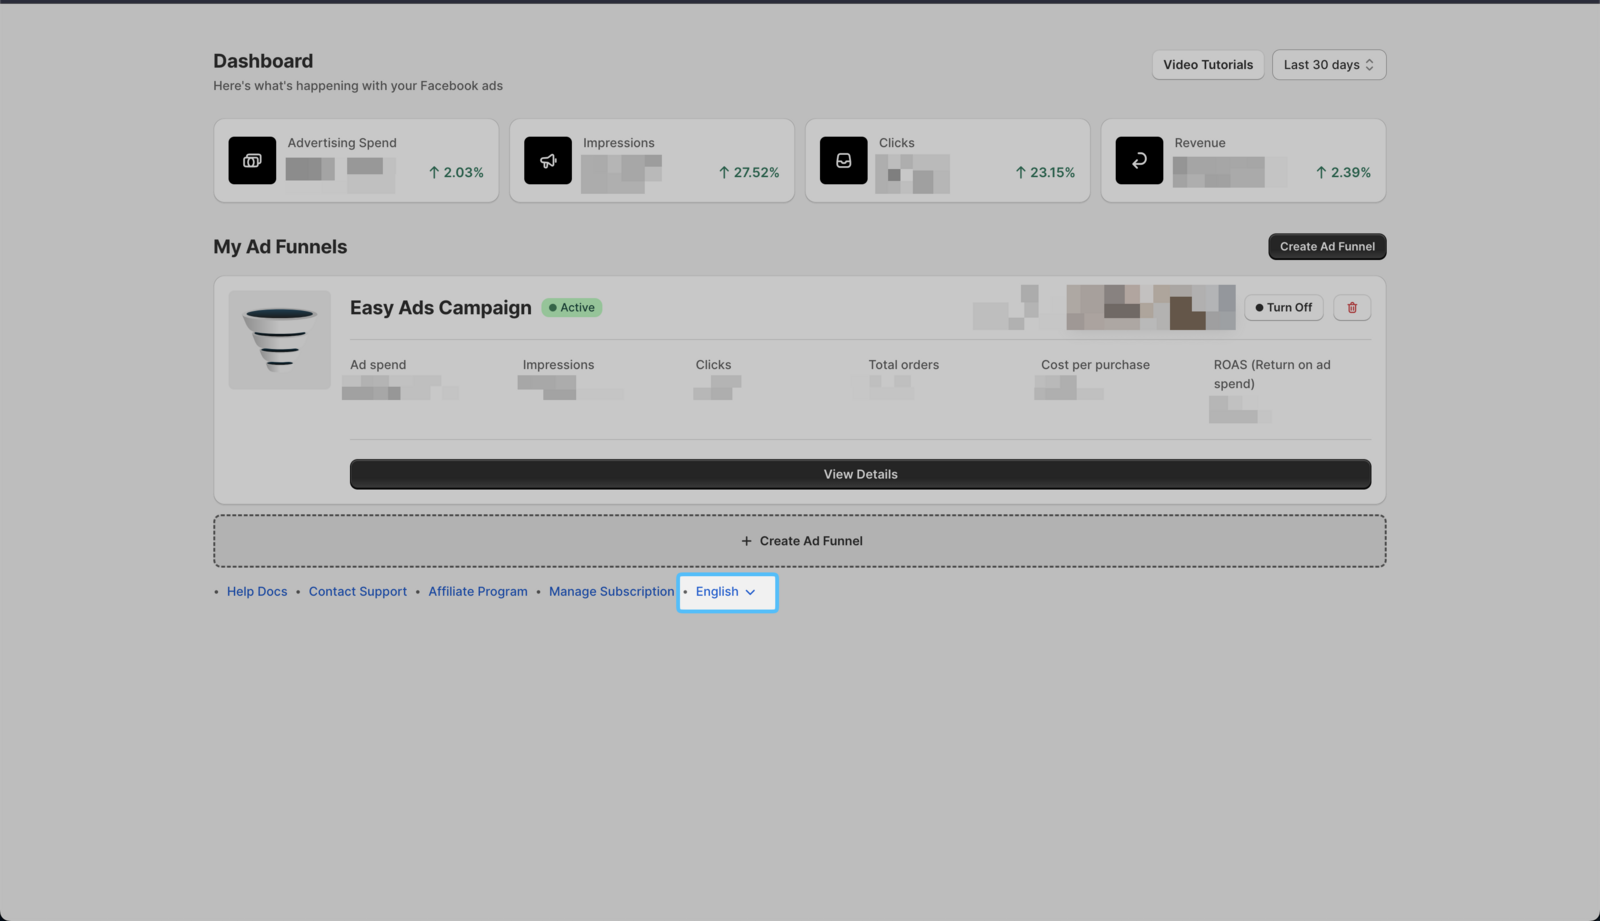Viewport: 1600px width, 921px height.
Task: Click the Revenue 2.39% increase indicator
Action: [x=1343, y=173]
